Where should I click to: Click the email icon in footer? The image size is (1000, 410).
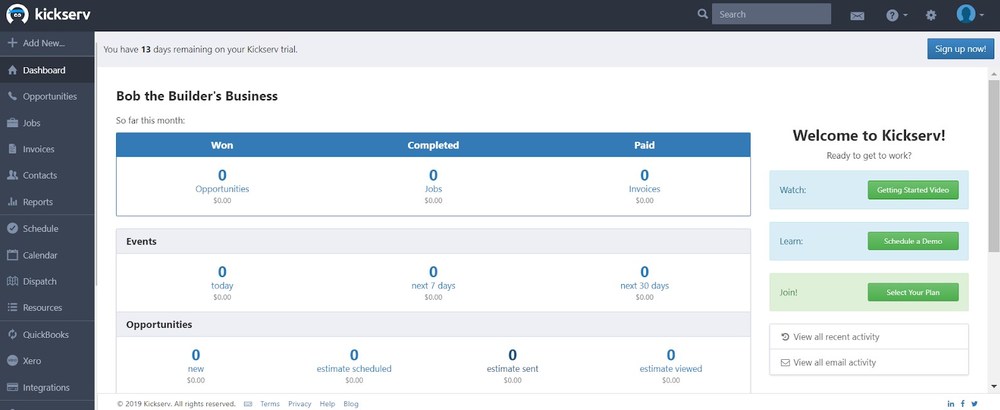[x=248, y=403]
